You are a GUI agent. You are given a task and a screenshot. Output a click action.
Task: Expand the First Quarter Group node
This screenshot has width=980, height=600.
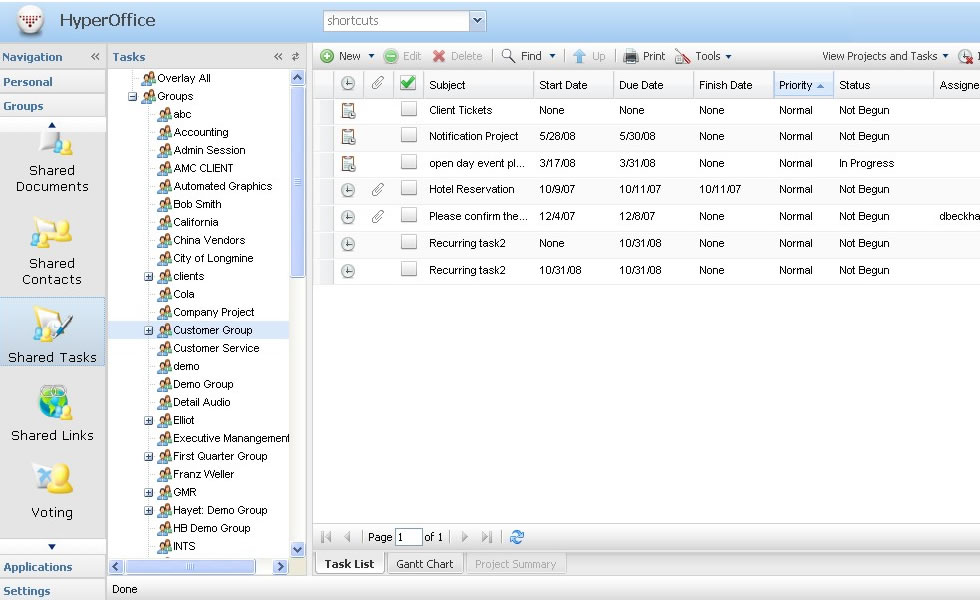149,457
